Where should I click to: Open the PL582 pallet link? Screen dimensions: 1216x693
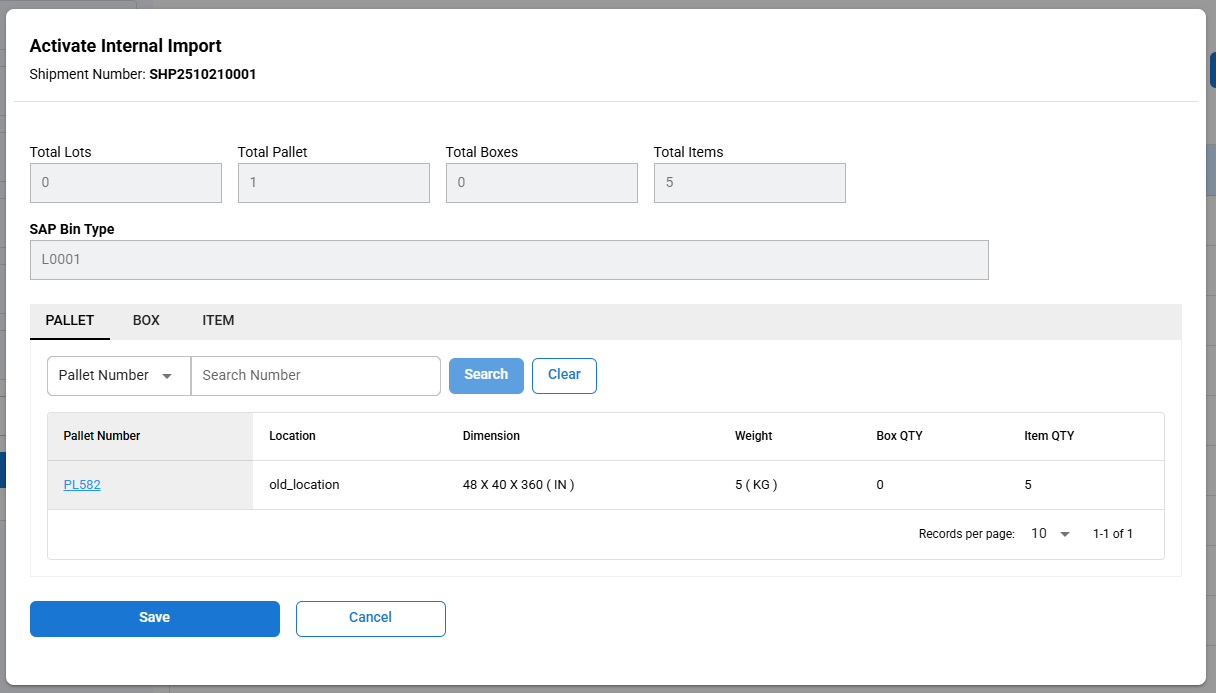click(x=82, y=485)
